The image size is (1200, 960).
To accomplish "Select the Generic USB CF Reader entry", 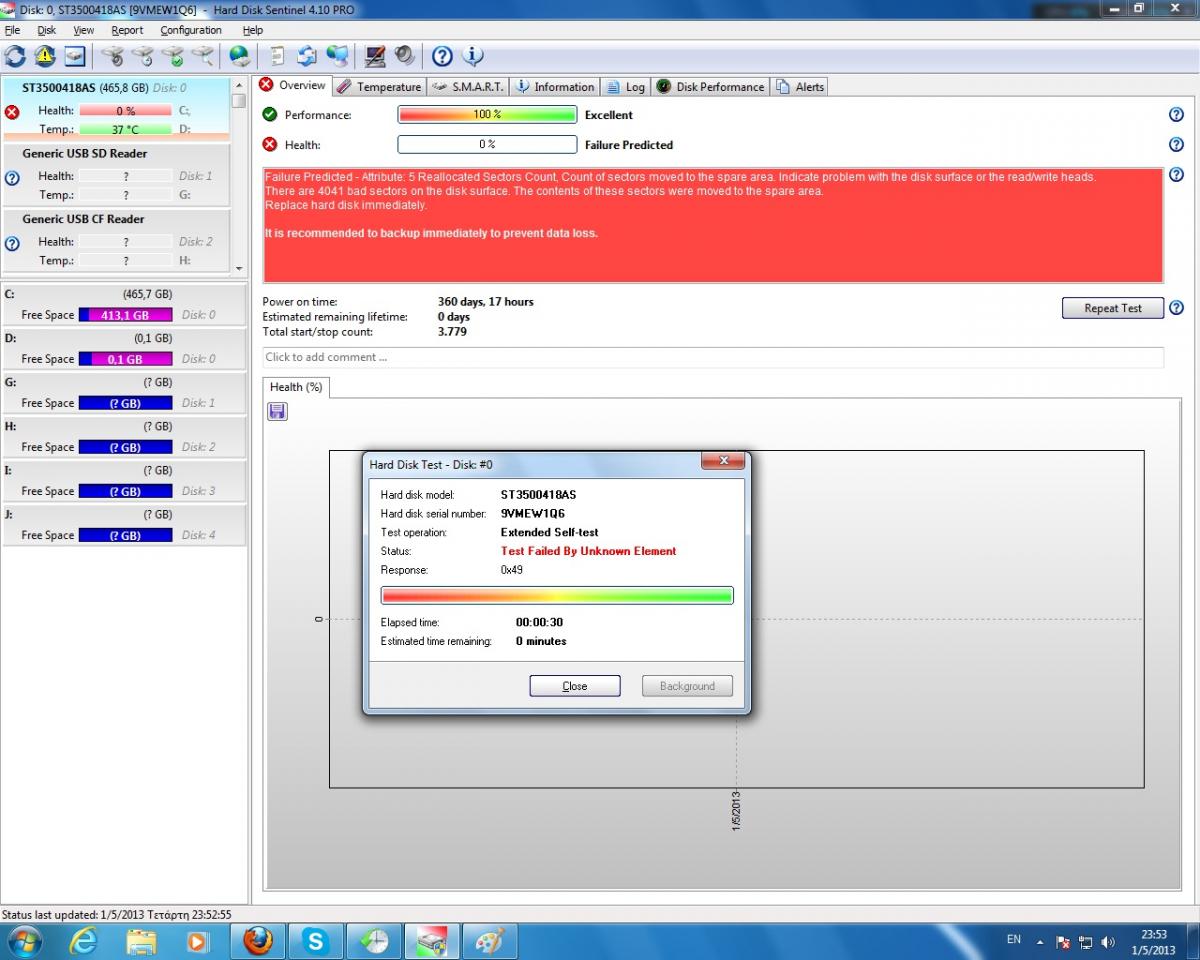I will coord(116,240).
